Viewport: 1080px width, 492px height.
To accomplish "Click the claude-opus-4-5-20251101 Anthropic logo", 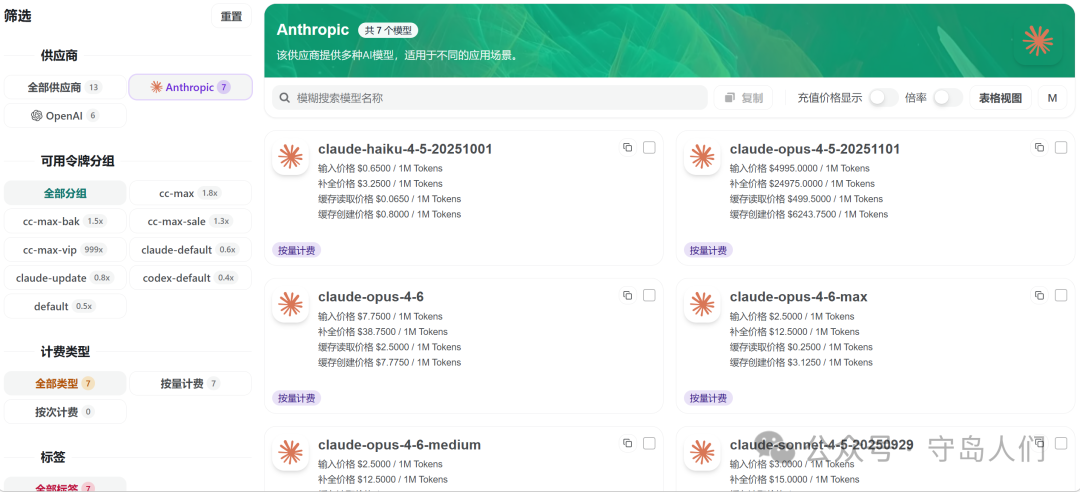I will click(702, 156).
